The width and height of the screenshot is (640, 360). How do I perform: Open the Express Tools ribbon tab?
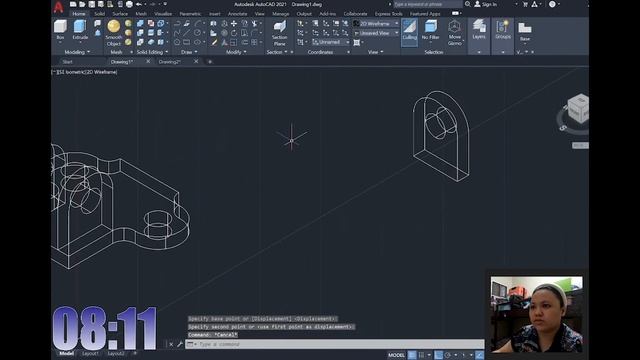click(389, 14)
